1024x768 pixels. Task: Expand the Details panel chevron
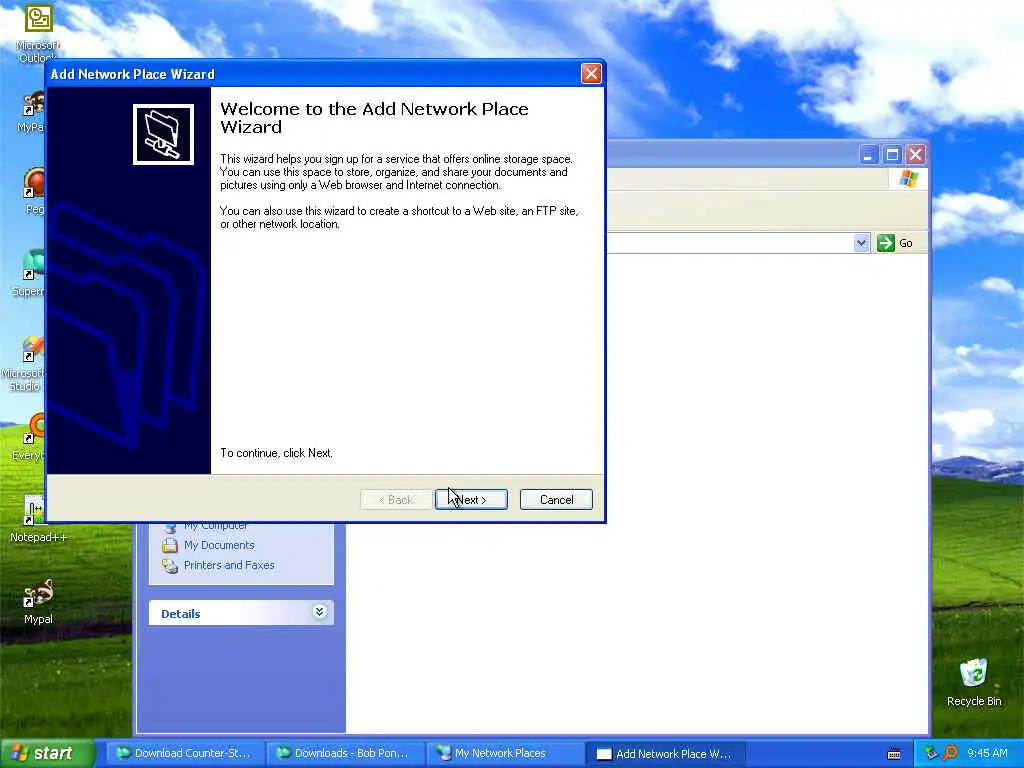319,612
